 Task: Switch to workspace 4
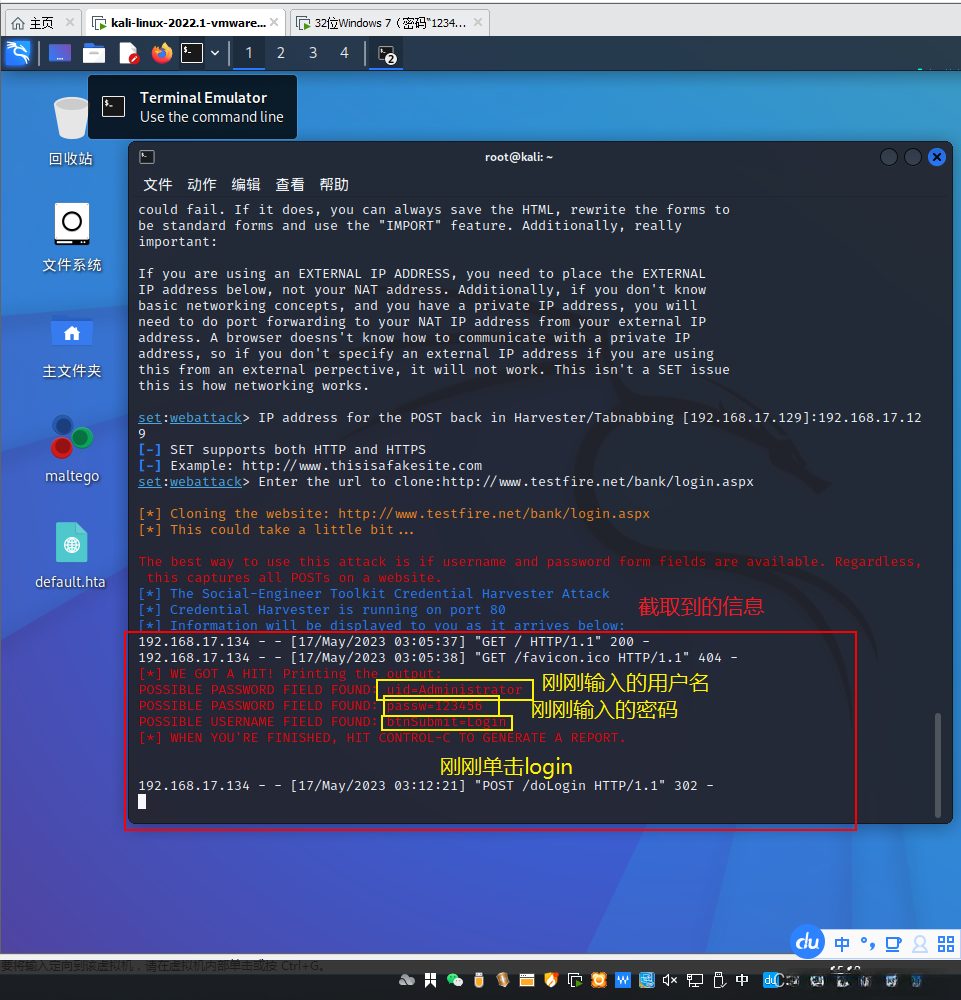(x=344, y=53)
